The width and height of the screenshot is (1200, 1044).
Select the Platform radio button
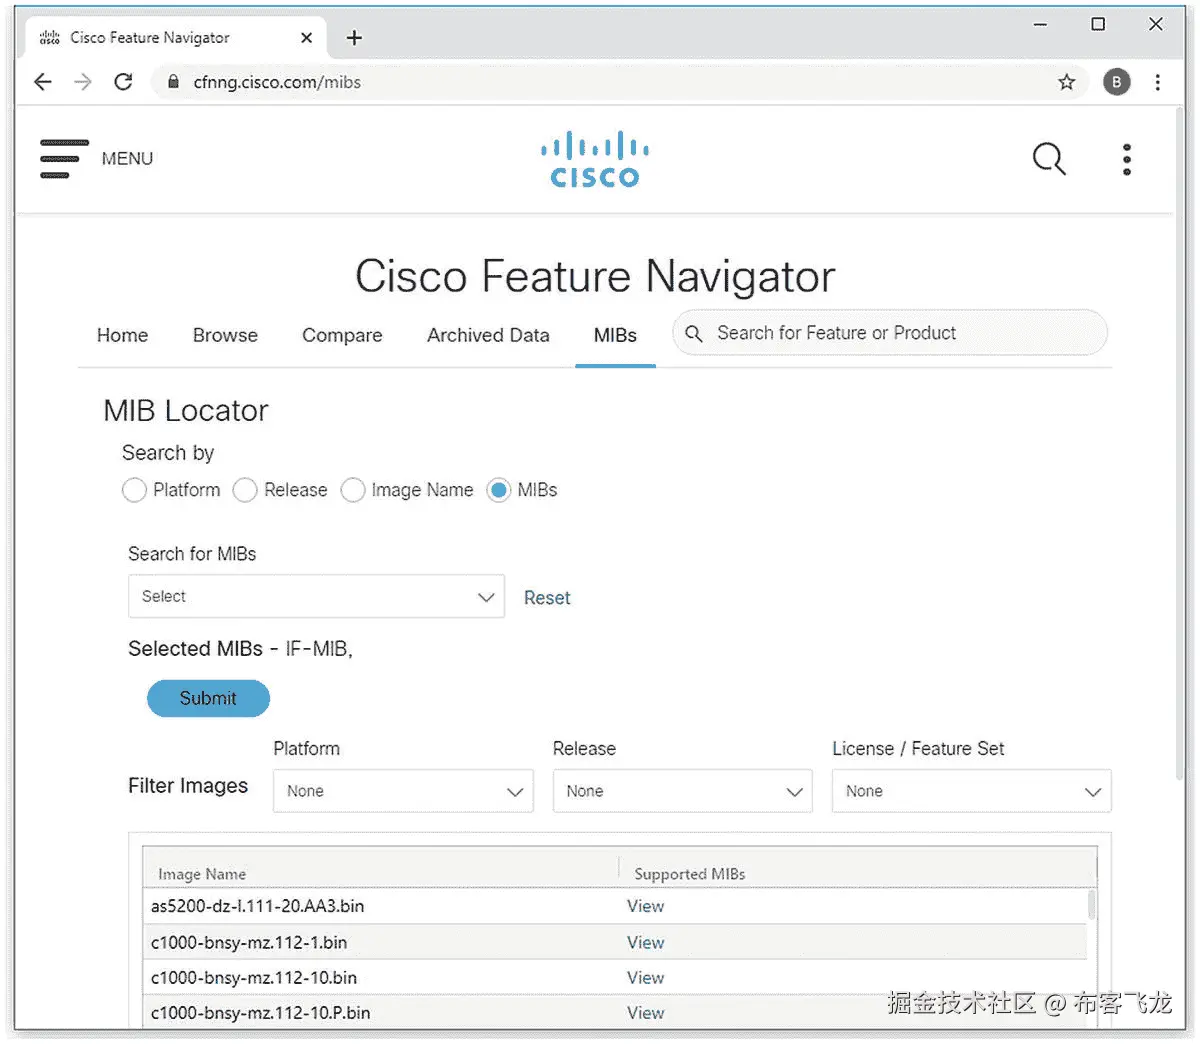(x=134, y=490)
